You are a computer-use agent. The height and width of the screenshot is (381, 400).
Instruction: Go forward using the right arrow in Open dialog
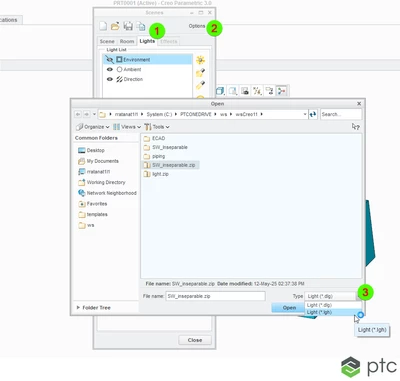86,114
